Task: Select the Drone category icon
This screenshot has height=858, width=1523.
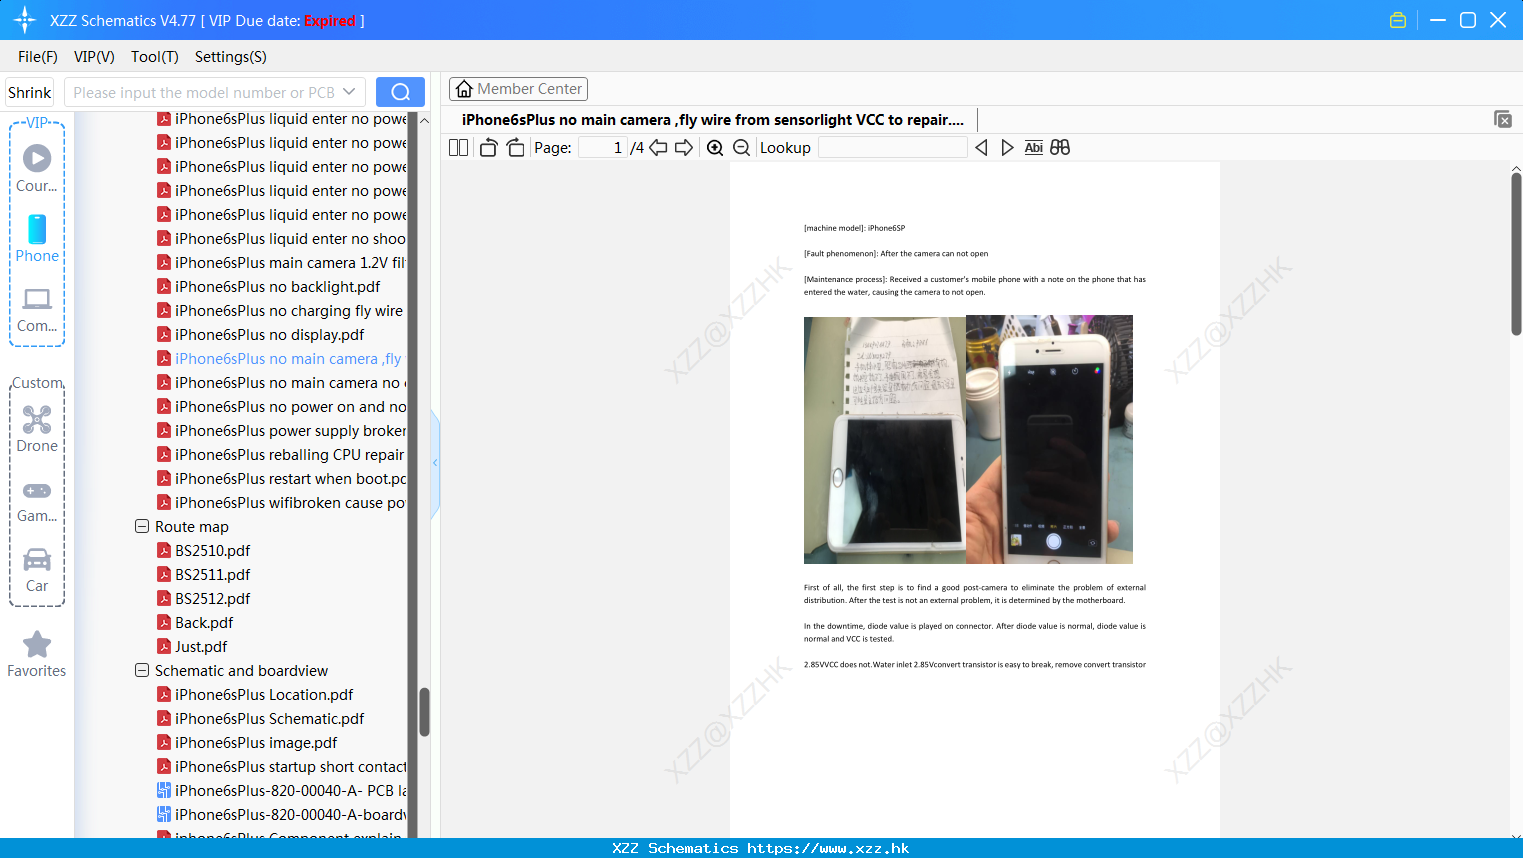Action: 37,419
